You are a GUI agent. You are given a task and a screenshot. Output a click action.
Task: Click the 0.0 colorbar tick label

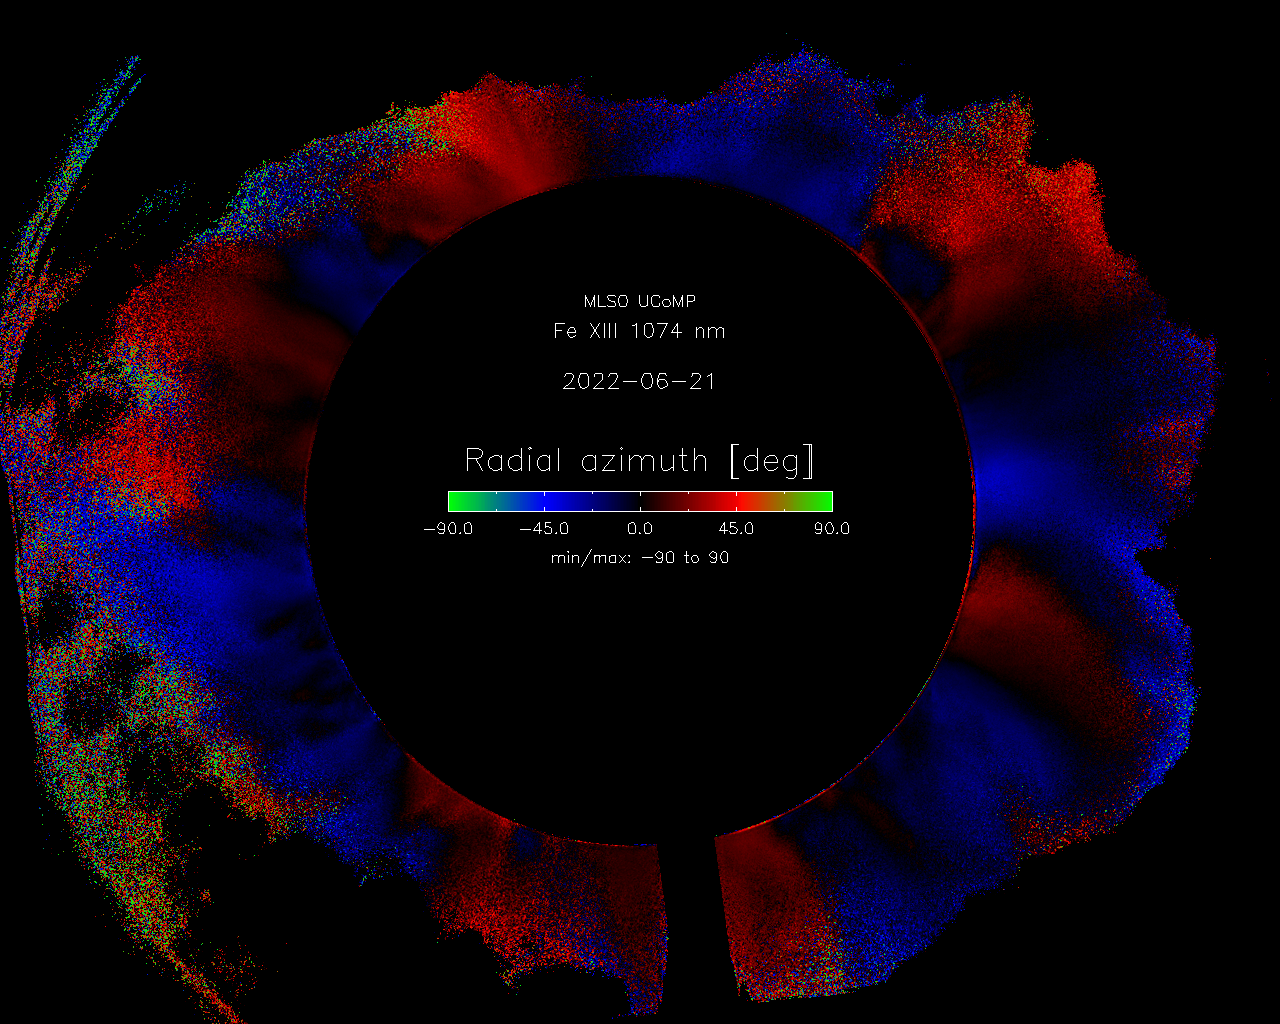[640, 529]
